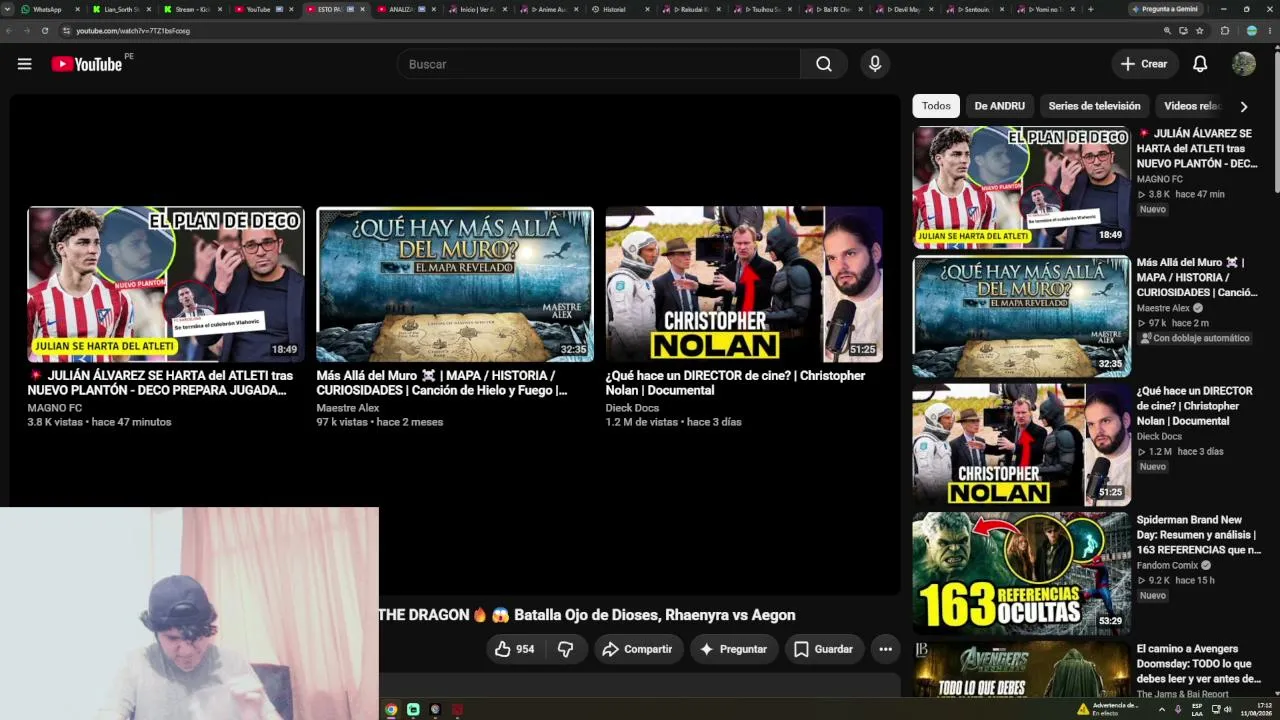Like the video with 954 likes
Viewport: 1280px width, 720px height.
coord(515,649)
